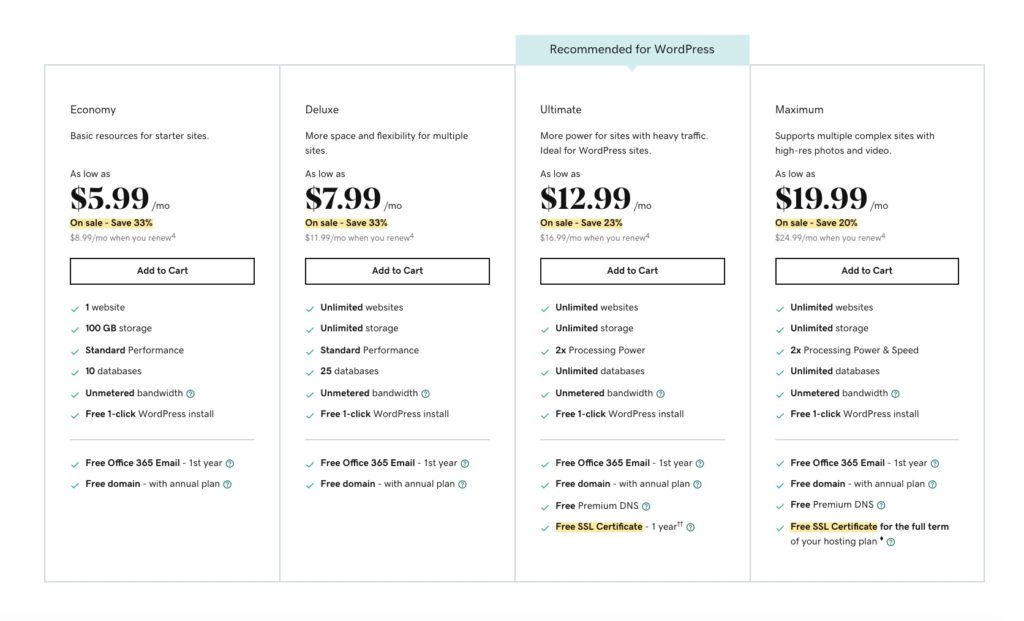Click help icon beside Economy Unmetered bandwidth

[190, 394]
